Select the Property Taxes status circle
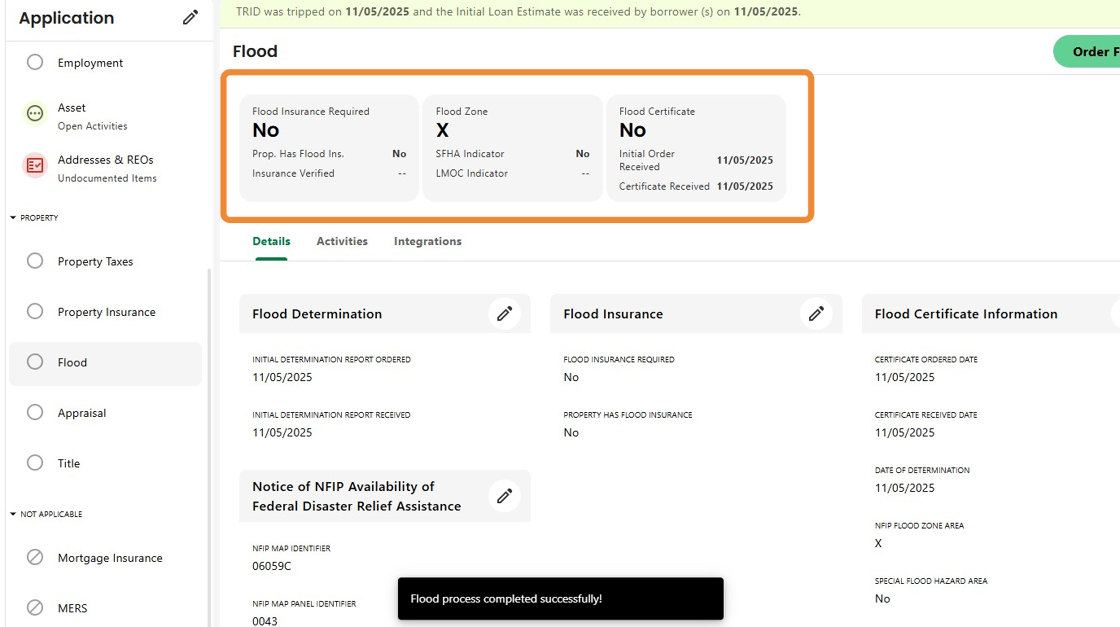1120x627 pixels. click(x=35, y=261)
